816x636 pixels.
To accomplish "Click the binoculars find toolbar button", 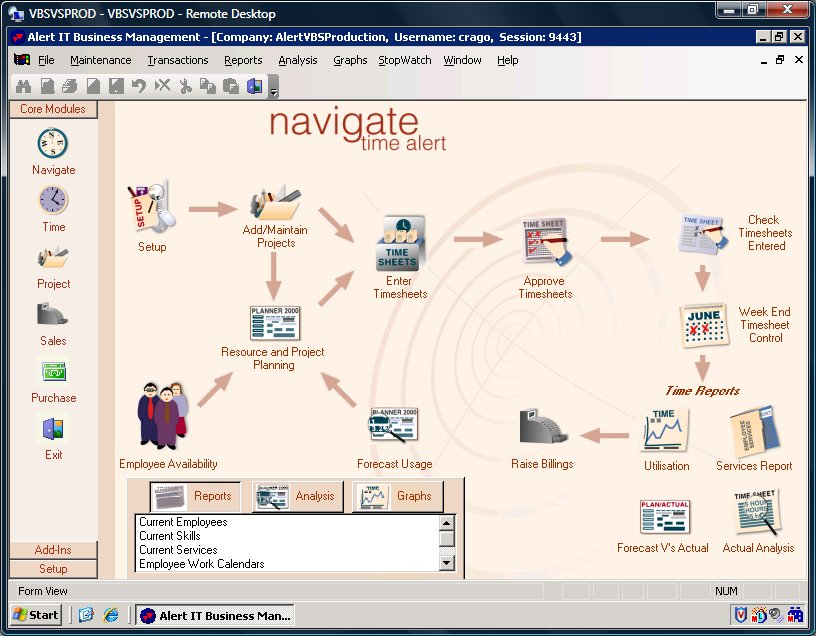I will [x=23, y=86].
